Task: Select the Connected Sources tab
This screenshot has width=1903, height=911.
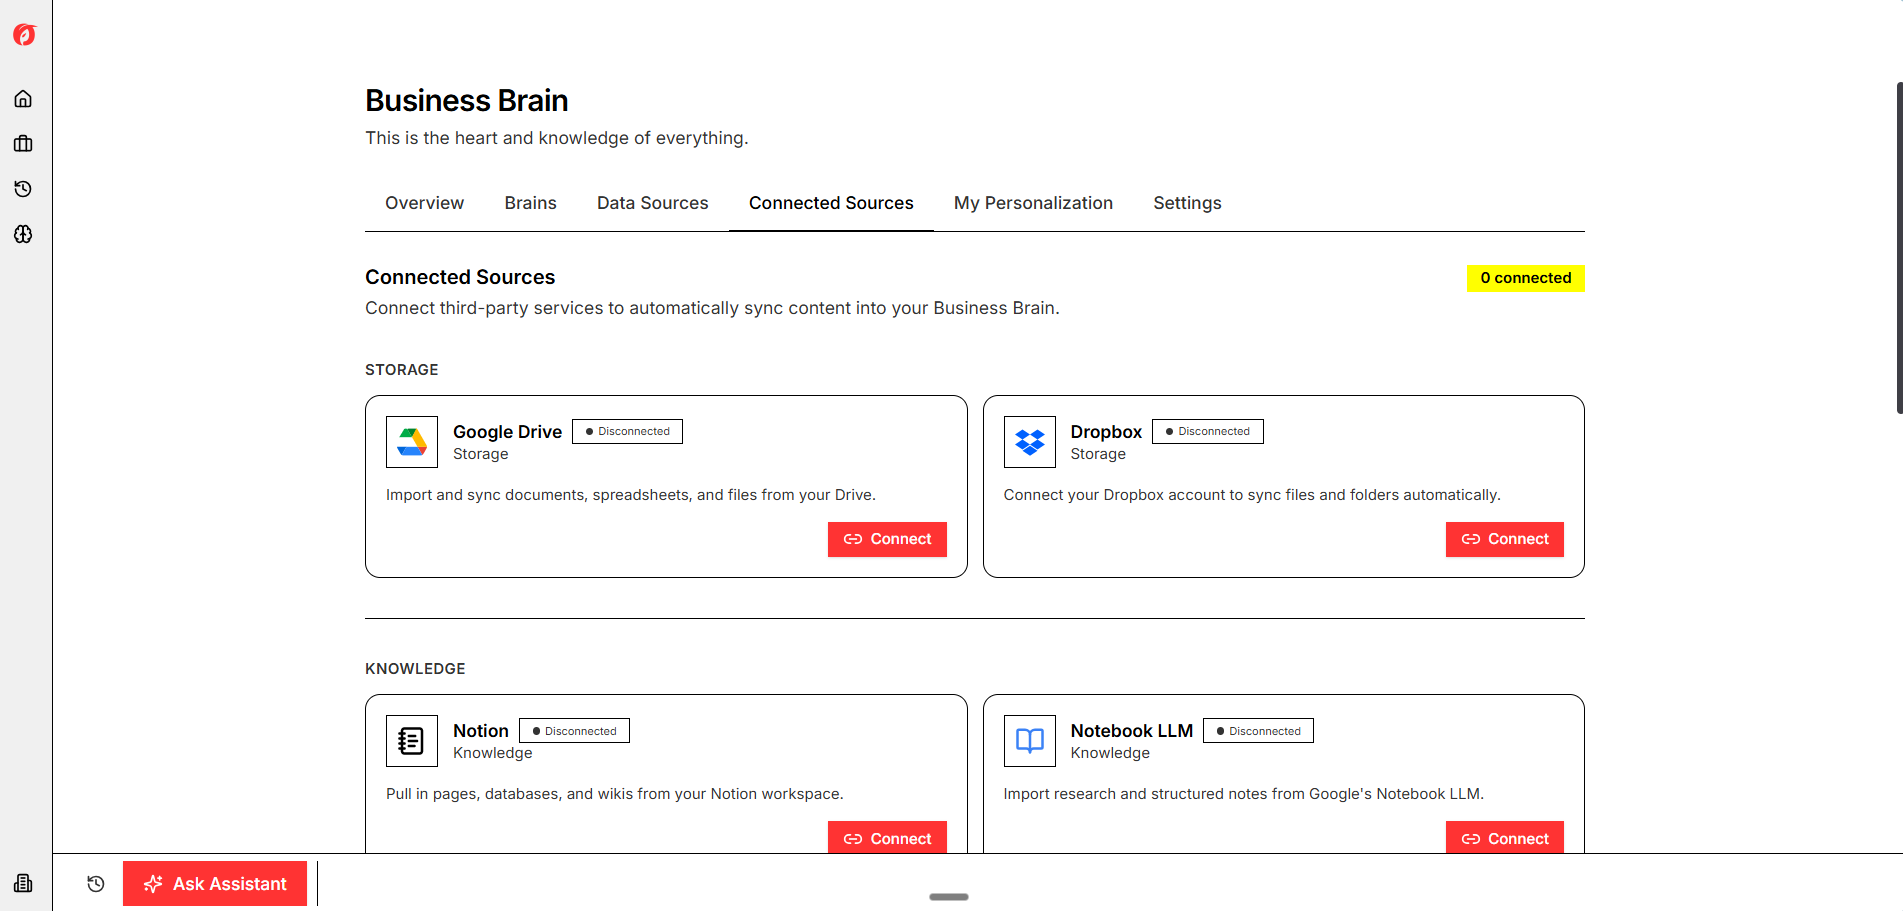Action: 831,203
